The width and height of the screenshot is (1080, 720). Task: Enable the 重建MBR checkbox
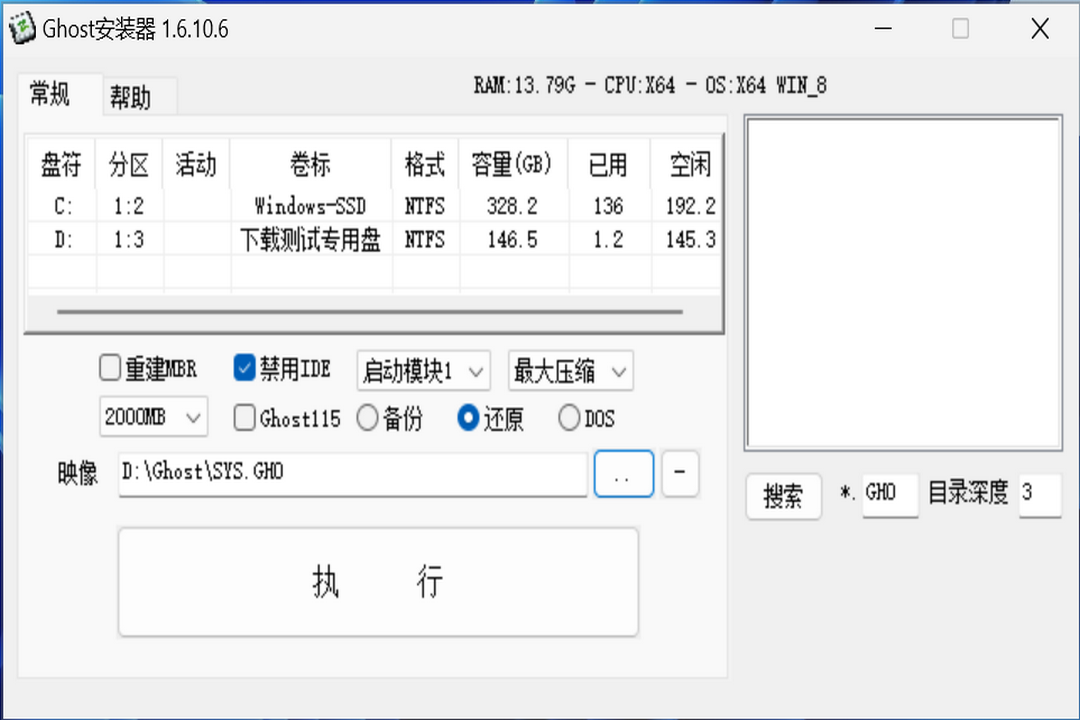(110, 368)
